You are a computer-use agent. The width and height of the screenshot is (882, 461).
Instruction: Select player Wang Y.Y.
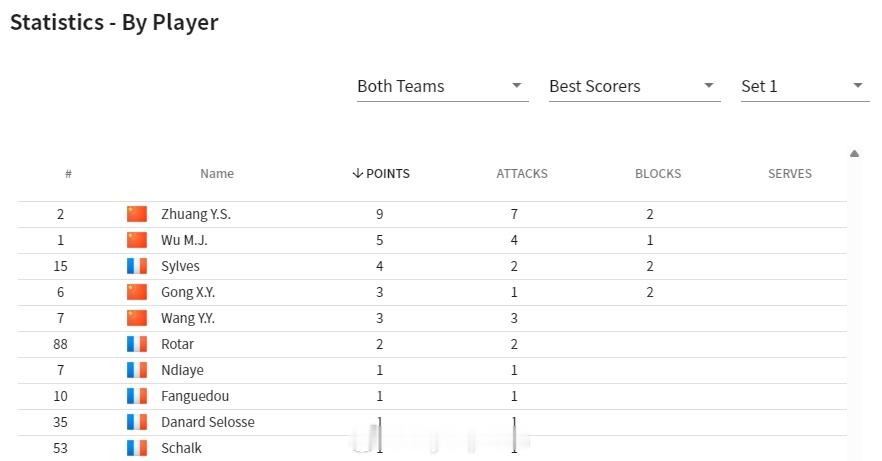pos(188,318)
